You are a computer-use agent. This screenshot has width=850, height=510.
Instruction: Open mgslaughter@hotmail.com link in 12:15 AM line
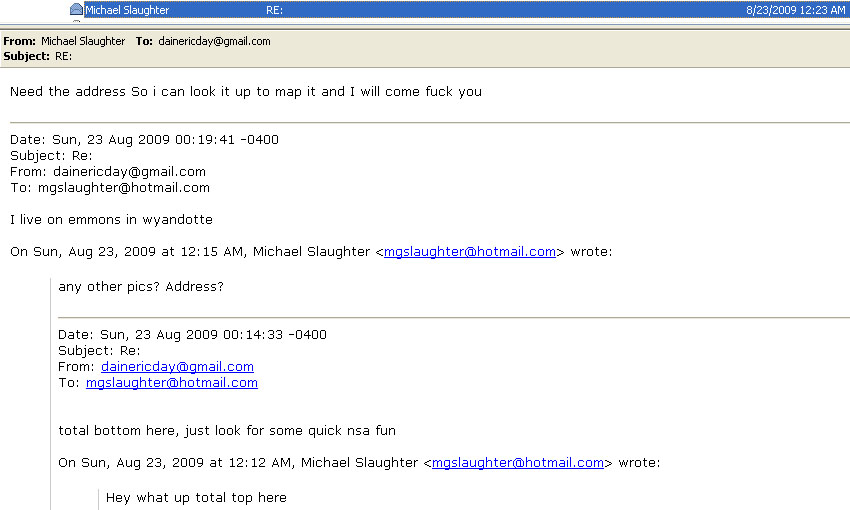[x=470, y=252]
